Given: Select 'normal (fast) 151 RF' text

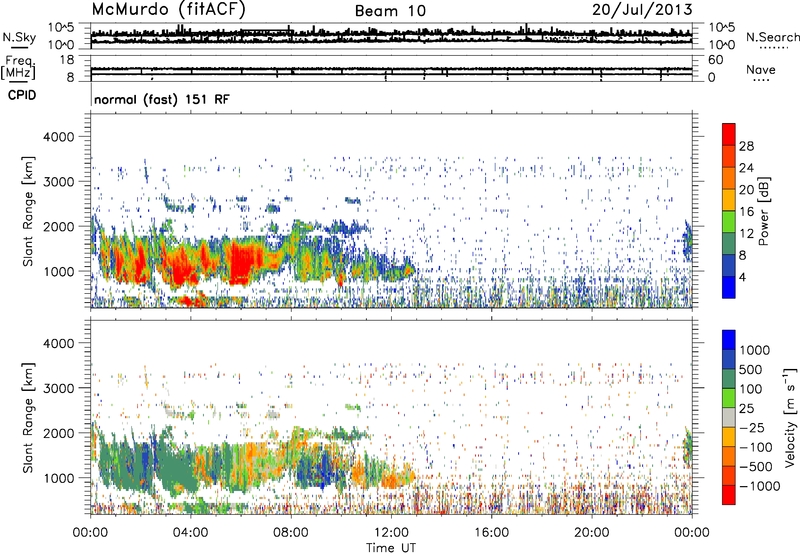Looking at the screenshot, I should pyautogui.click(x=162, y=99).
